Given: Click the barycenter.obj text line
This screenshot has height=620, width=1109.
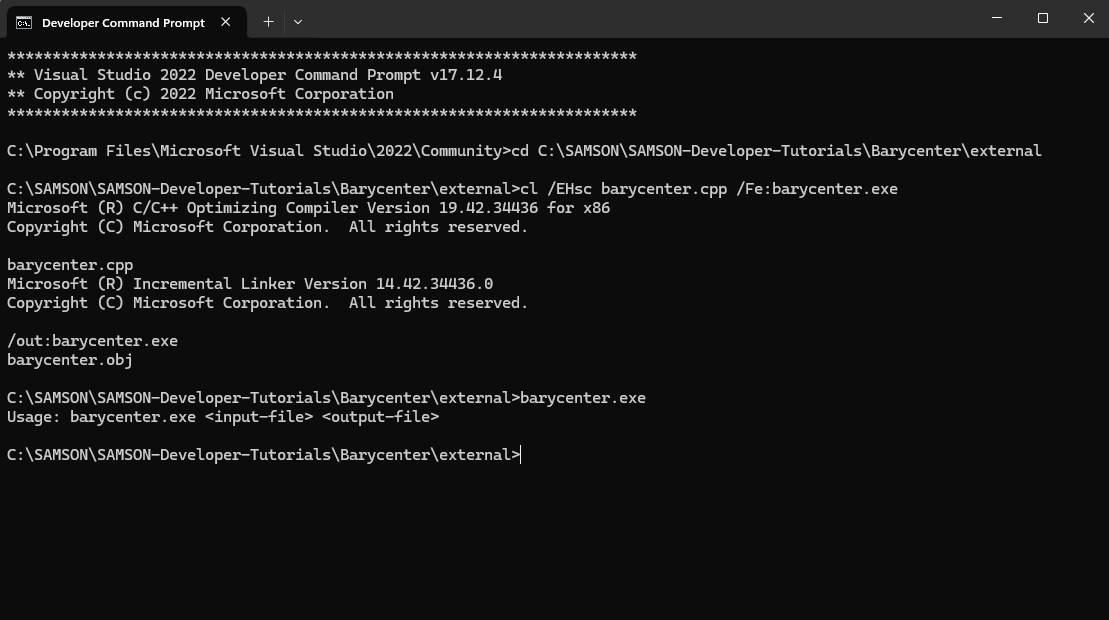Looking at the screenshot, I should click(68, 359).
